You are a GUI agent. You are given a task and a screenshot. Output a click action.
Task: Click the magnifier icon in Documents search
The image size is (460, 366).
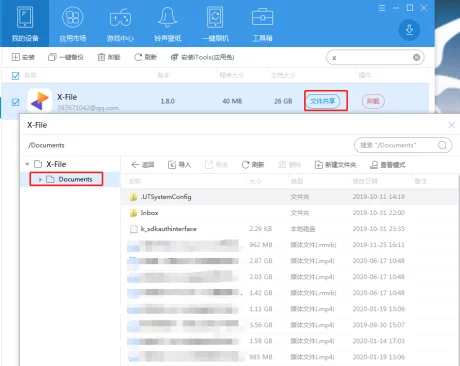click(x=442, y=145)
